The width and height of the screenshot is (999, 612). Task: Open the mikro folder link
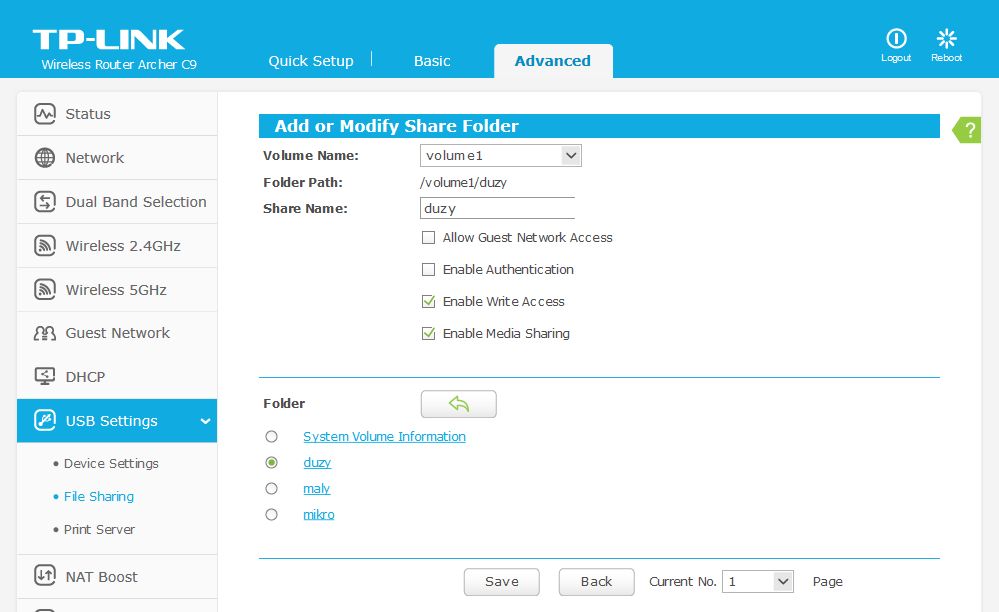[319, 515]
